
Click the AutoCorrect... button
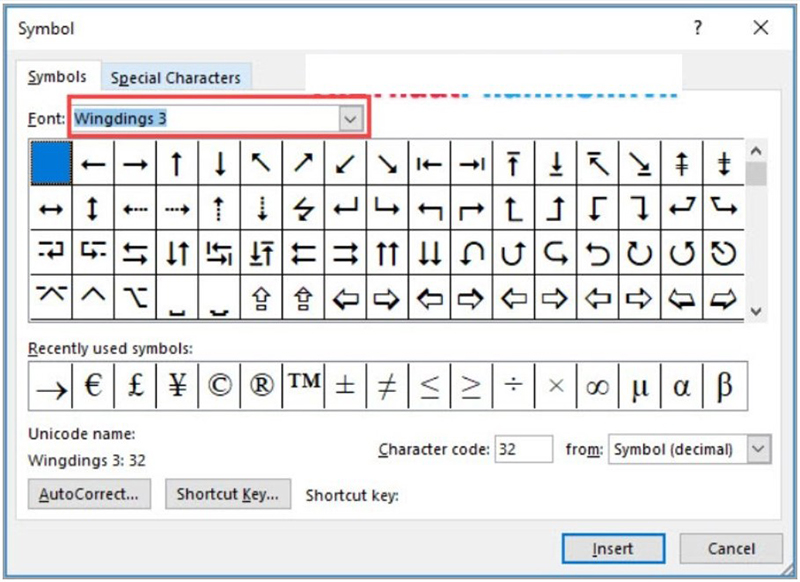[89, 494]
